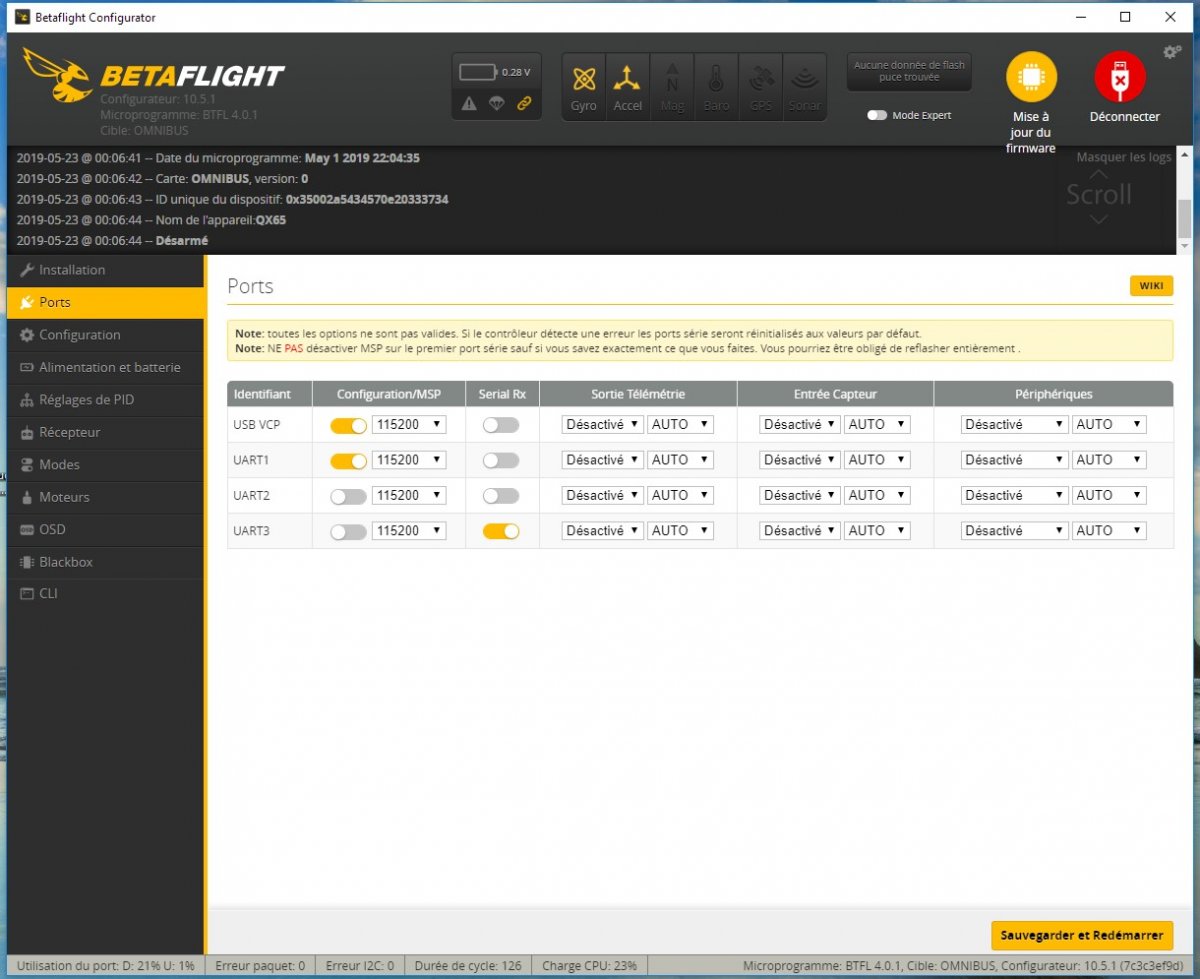The image size is (1200, 979).
Task: Open UART3 Périphériques Désactivé dropdown
Action: (1014, 531)
